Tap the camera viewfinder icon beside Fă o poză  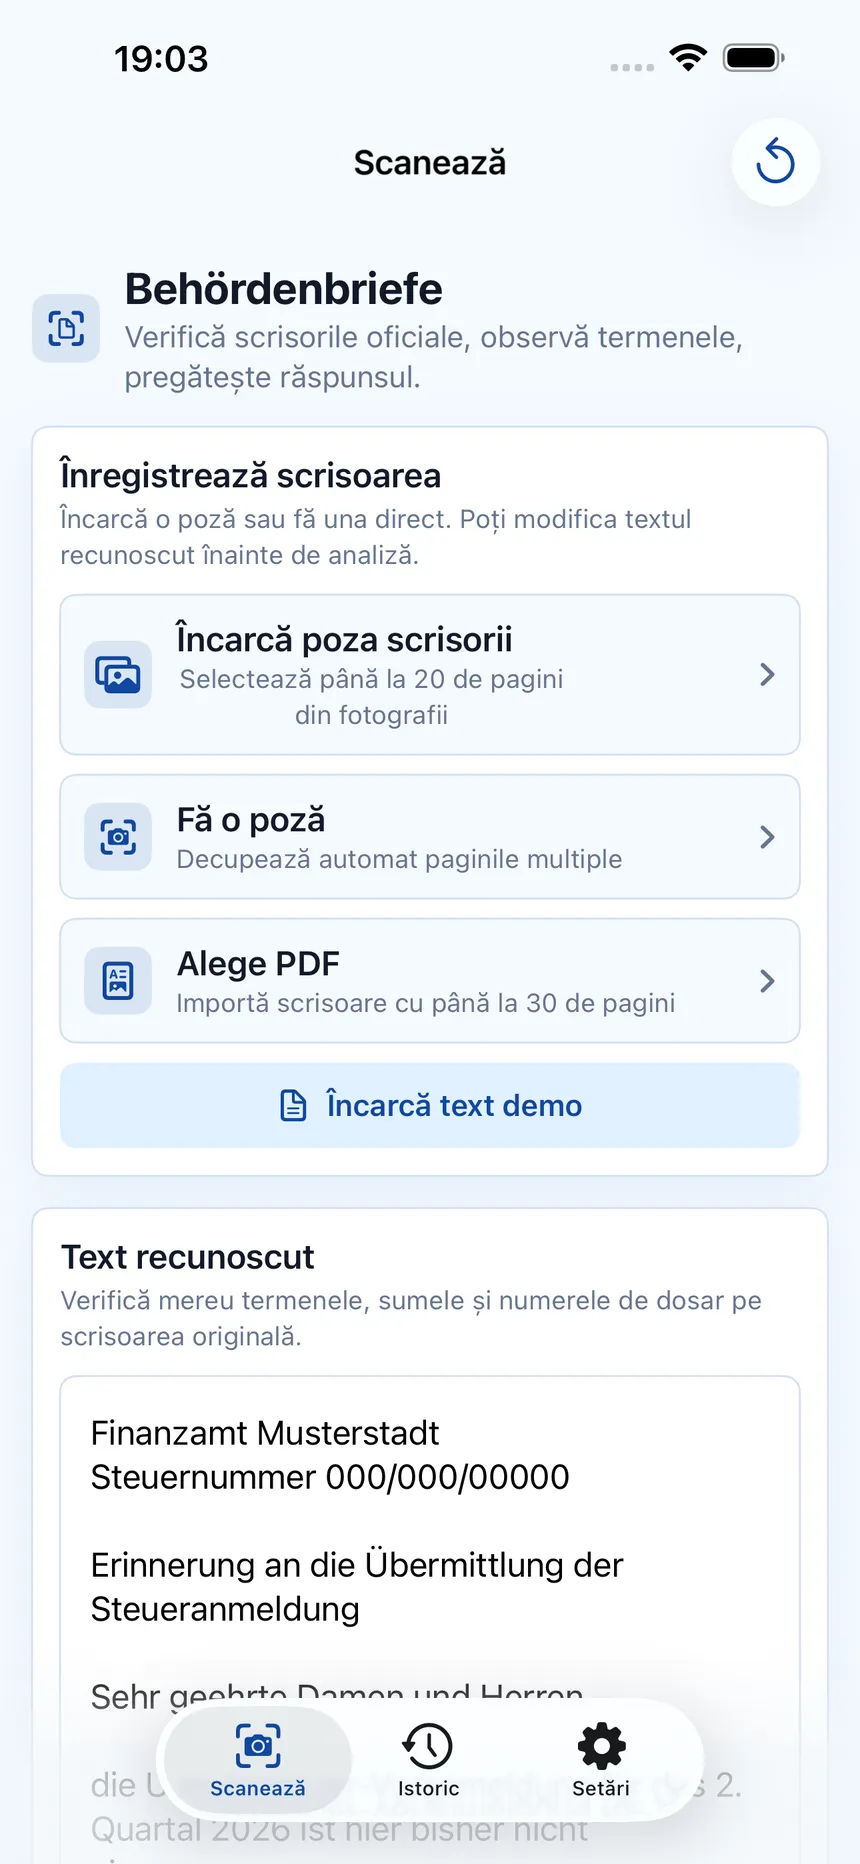(118, 837)
